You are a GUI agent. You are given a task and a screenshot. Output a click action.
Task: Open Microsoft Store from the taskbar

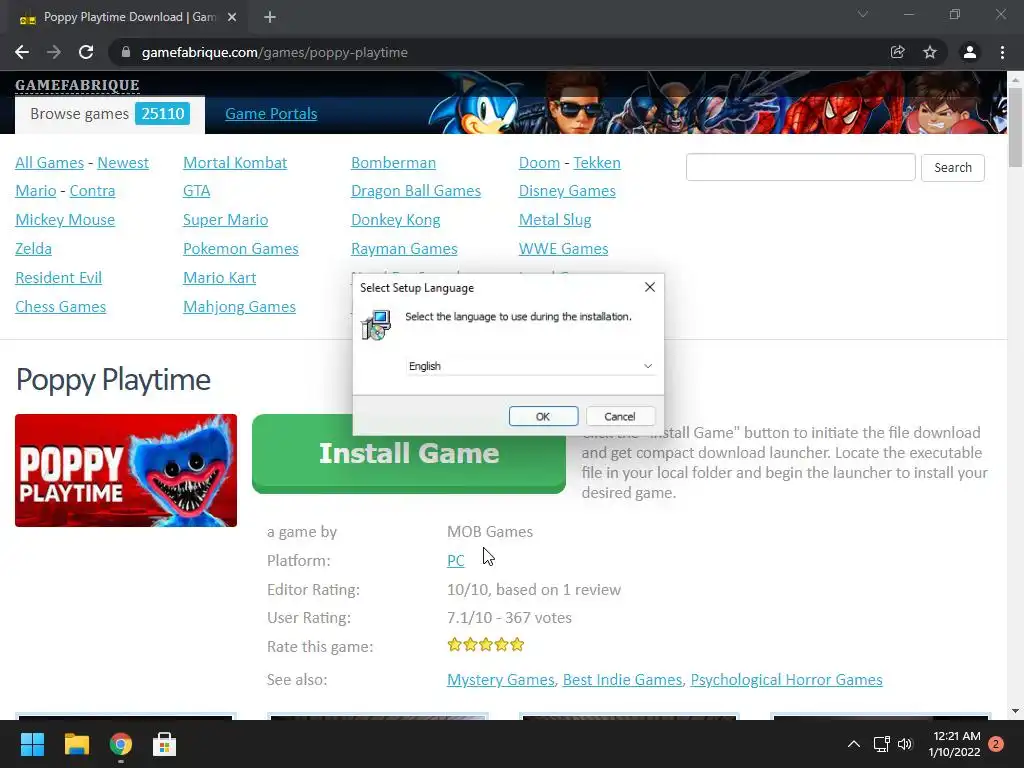tap(165, 744)
